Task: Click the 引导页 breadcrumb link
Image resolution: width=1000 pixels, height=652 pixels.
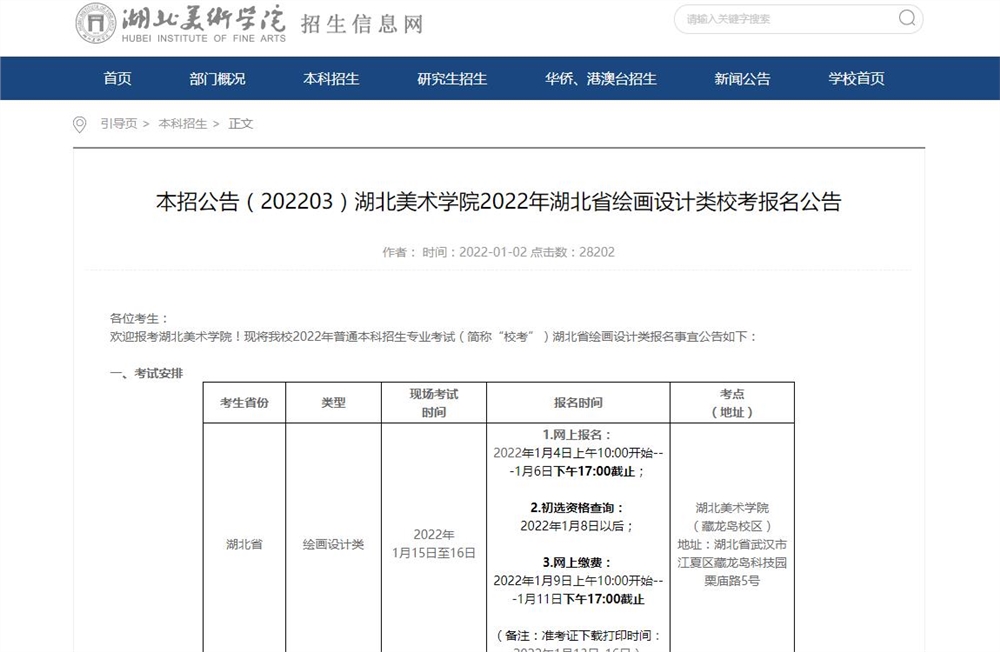Action: tap(119, 124)
